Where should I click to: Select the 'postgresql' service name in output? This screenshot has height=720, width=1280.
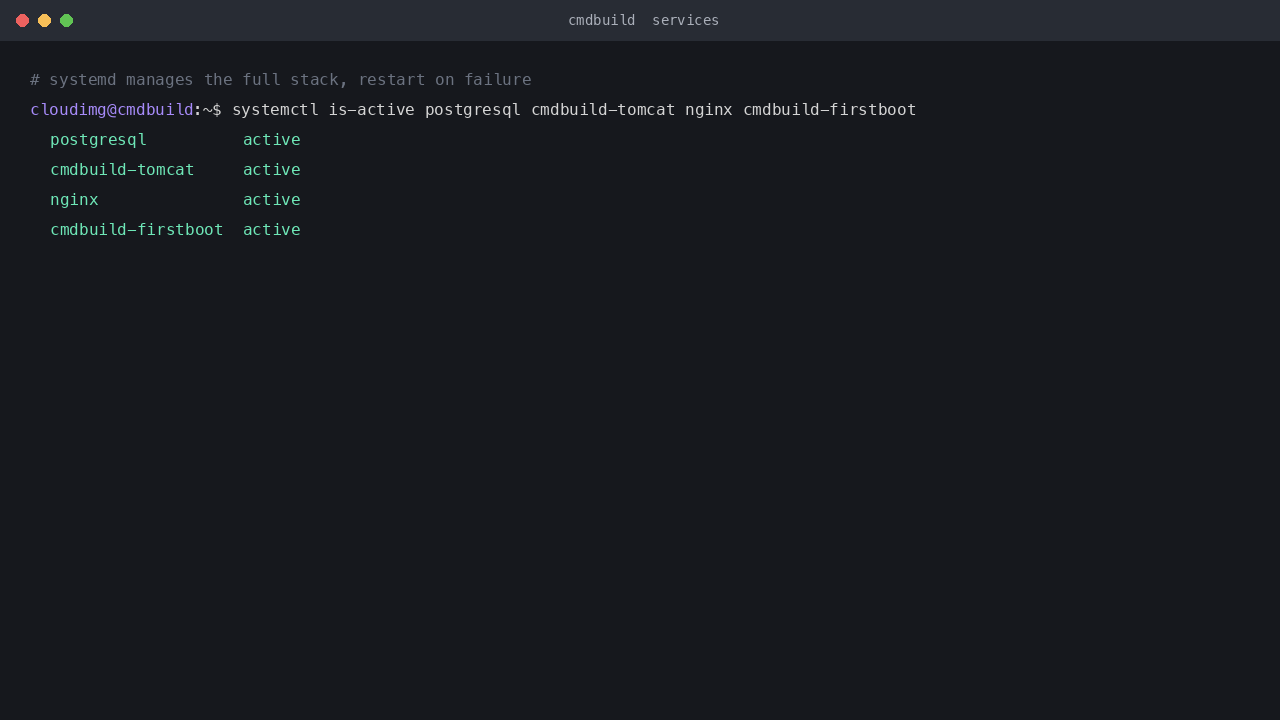coord(98,139)
